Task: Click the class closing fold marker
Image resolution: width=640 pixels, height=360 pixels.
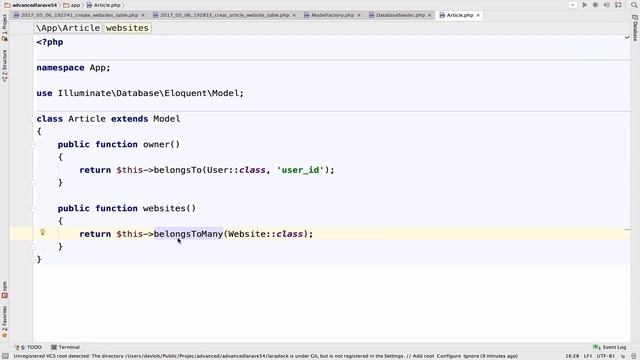Action: coord(34,260)
